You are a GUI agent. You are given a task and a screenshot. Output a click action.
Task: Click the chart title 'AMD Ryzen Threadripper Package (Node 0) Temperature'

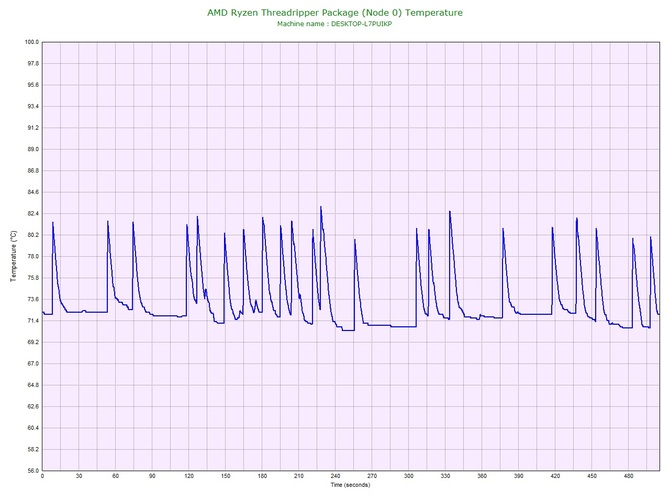point(335,12)
